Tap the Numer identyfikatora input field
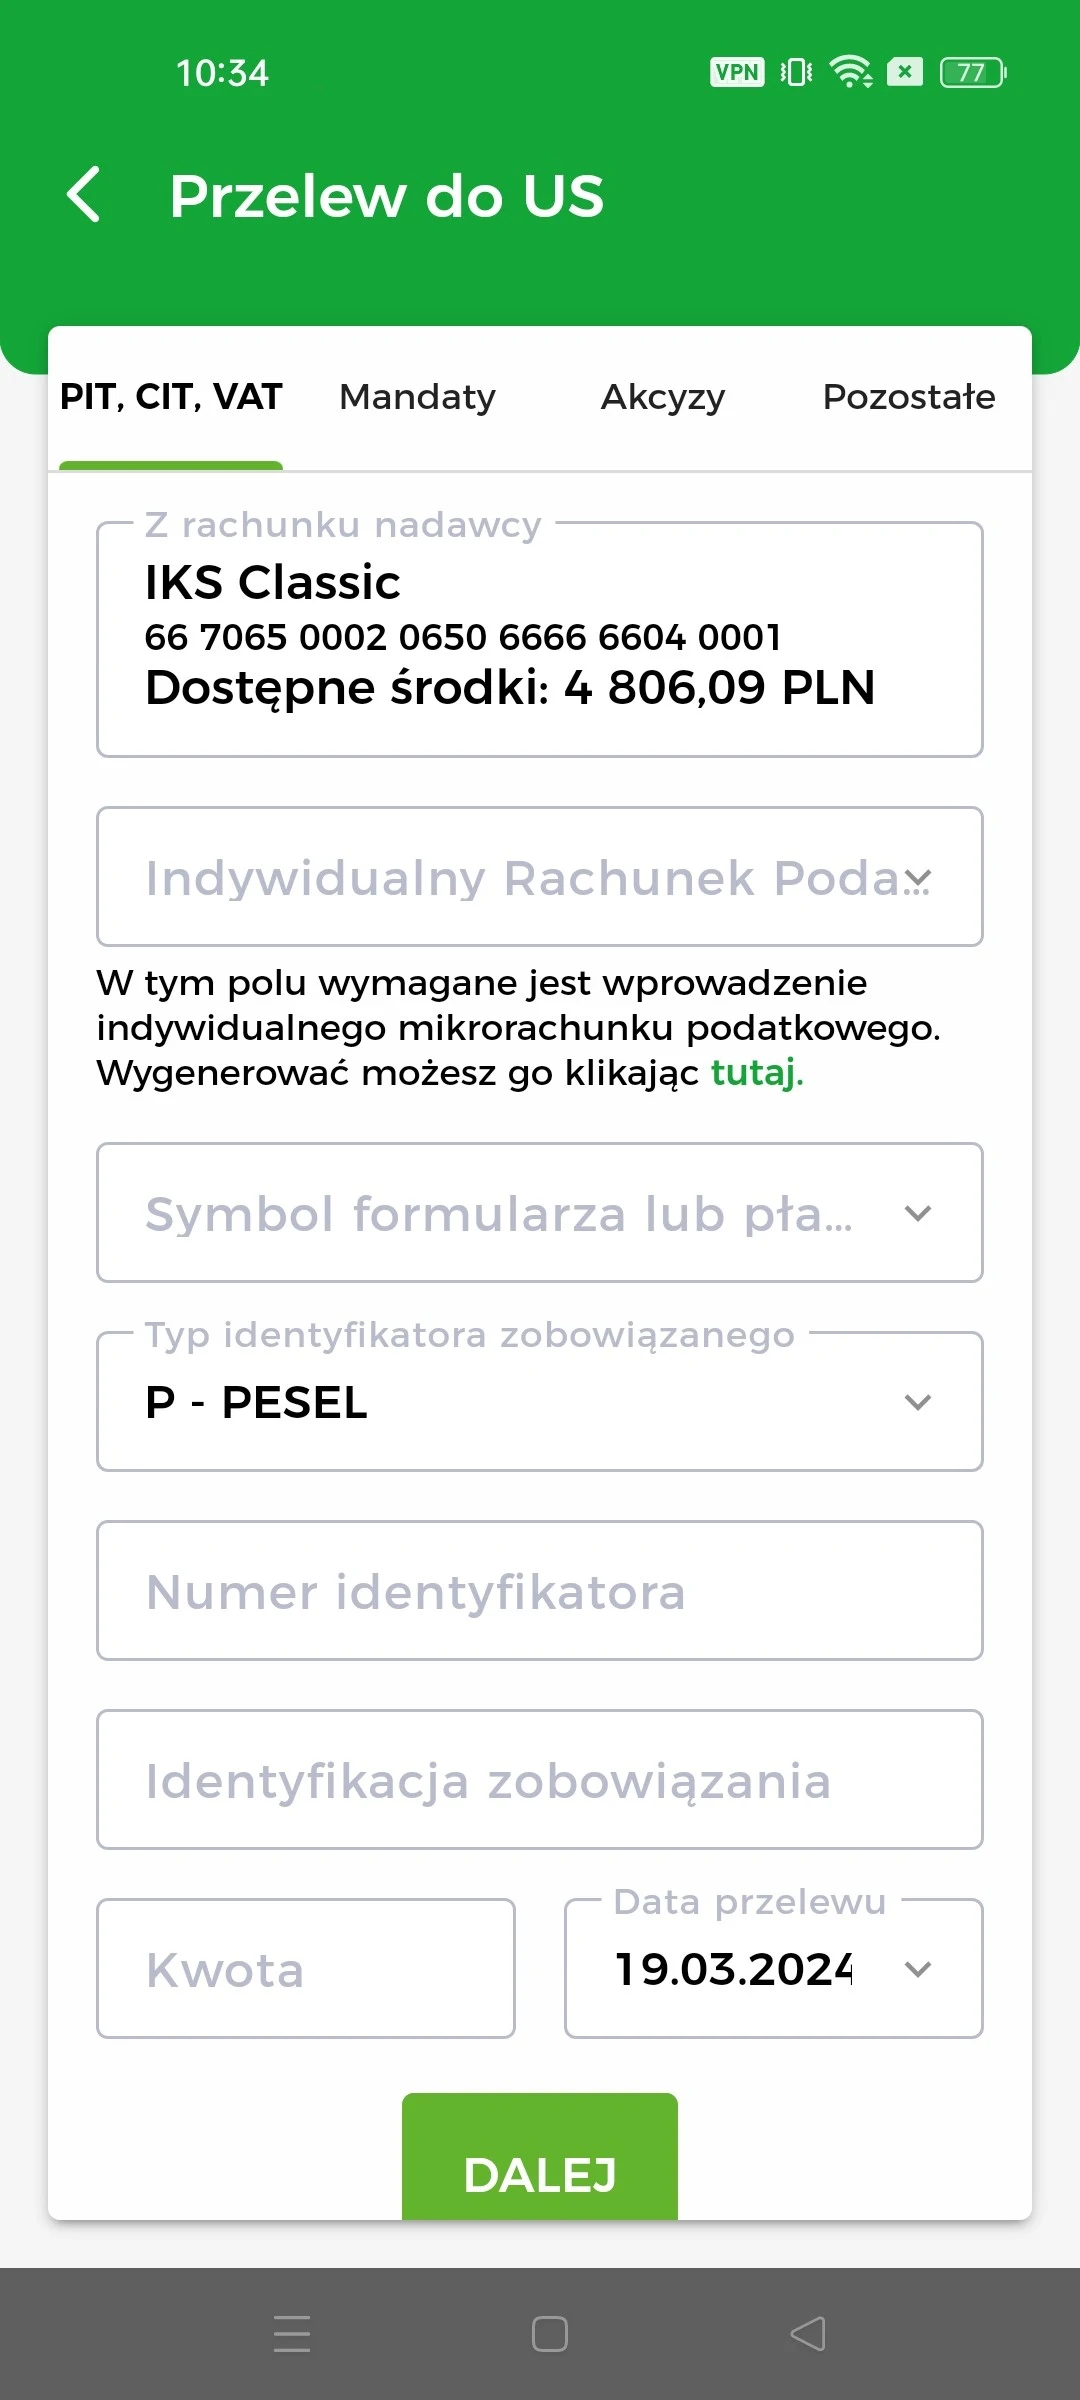The image size is (1080, 2400). point(540,1591)
